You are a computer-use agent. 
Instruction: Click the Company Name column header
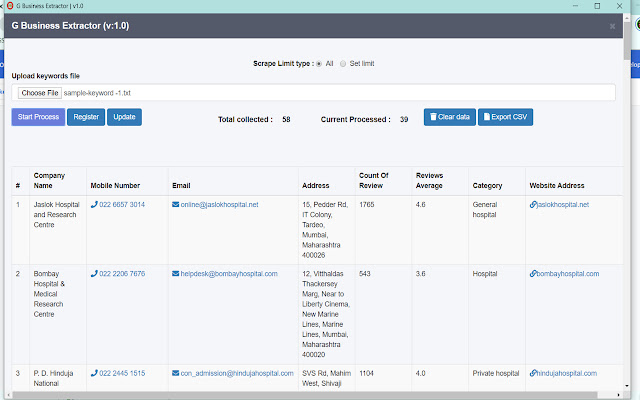[x=49, y=180]
